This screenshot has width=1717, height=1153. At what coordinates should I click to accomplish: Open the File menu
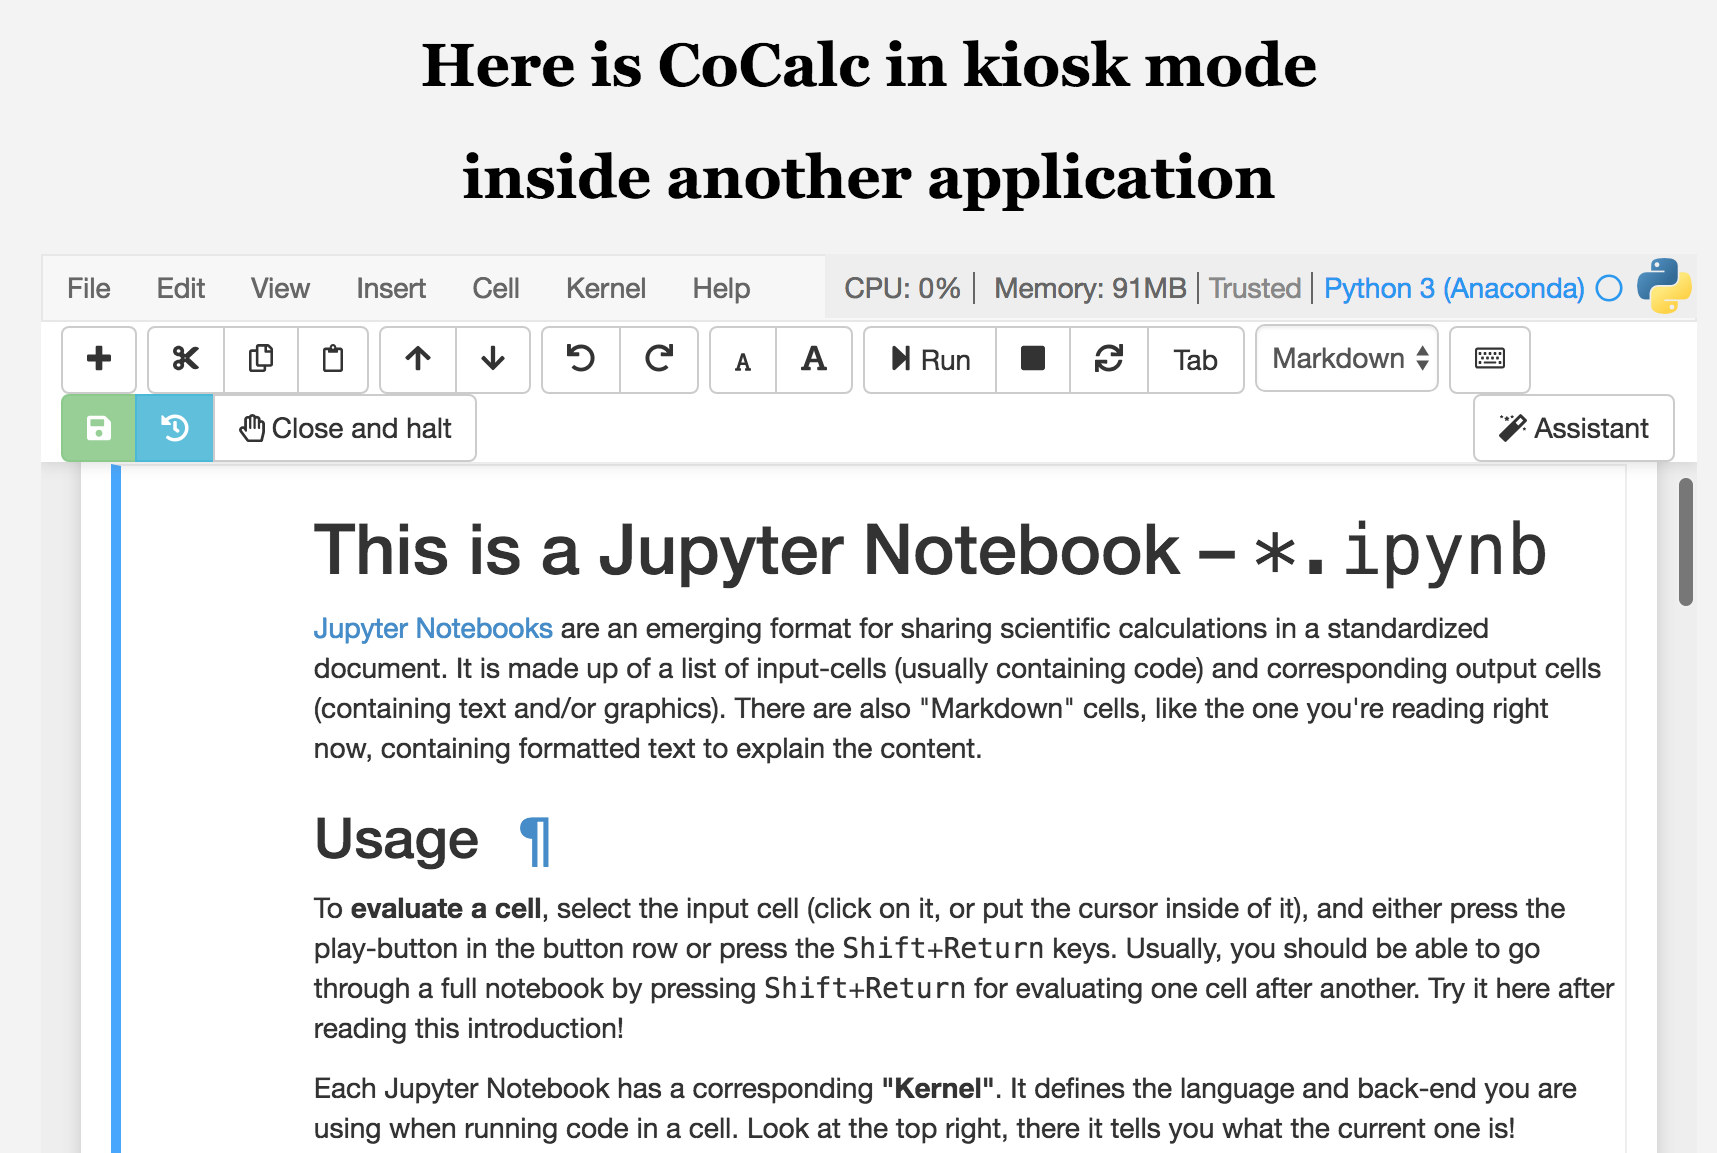pos(88,288)
